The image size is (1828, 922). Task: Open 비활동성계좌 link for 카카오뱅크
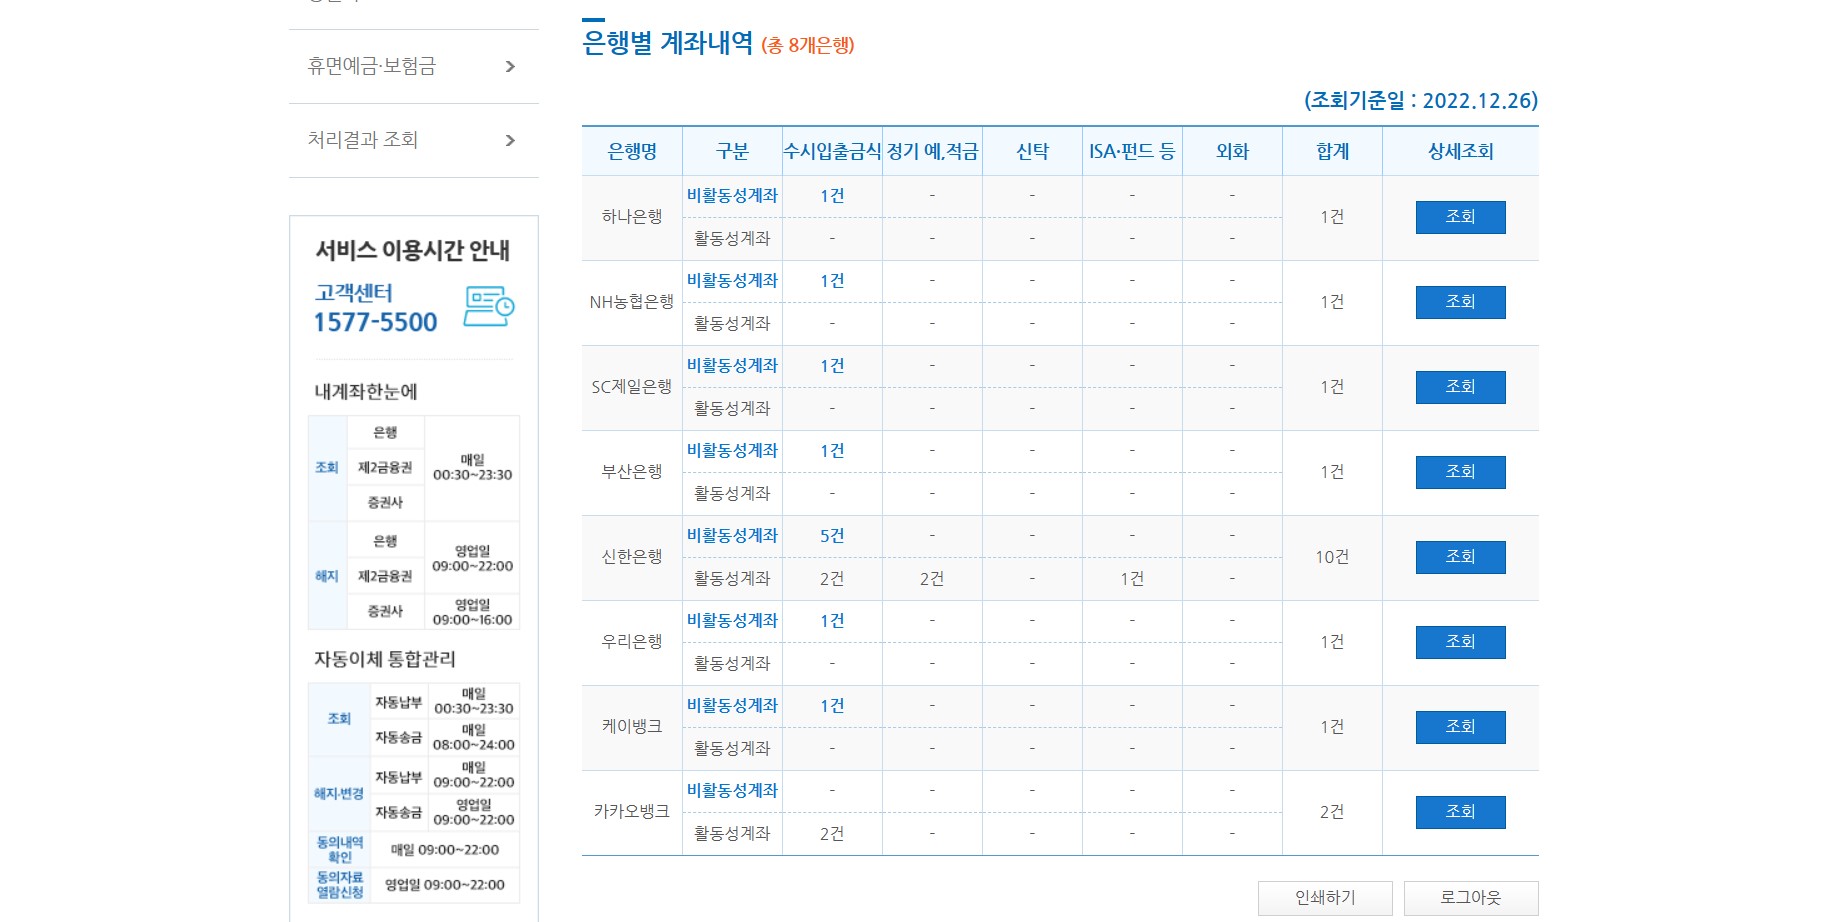click(732, 789)
